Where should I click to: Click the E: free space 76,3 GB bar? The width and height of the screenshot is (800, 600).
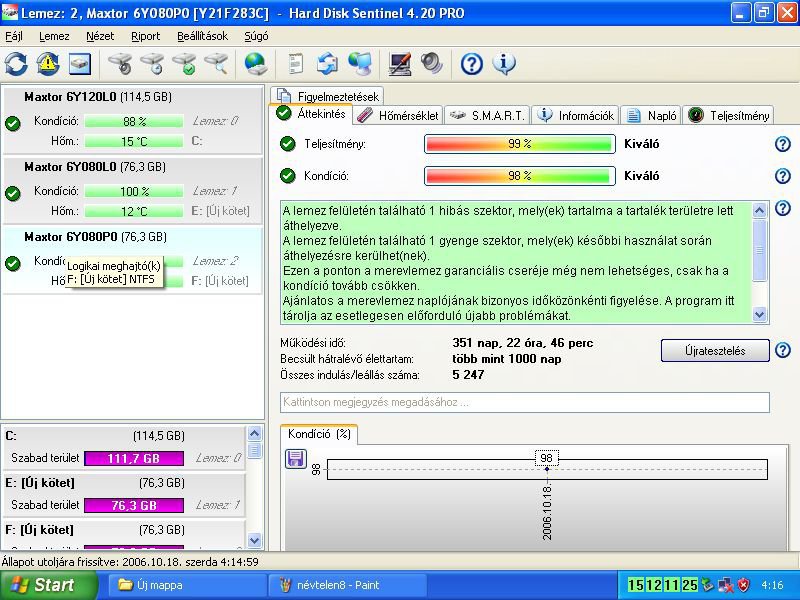click(x=134, y=505)
